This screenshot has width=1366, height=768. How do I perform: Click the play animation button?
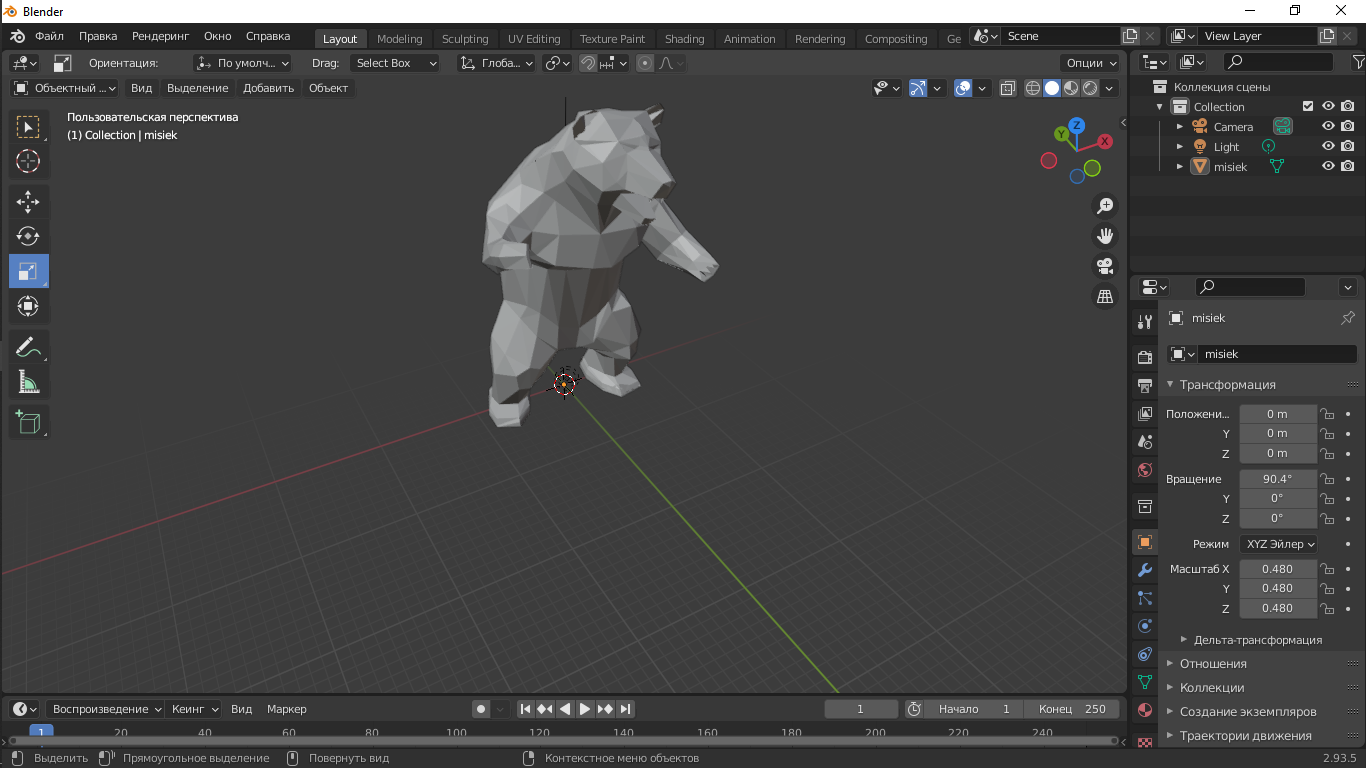click(x=585, y=709)
